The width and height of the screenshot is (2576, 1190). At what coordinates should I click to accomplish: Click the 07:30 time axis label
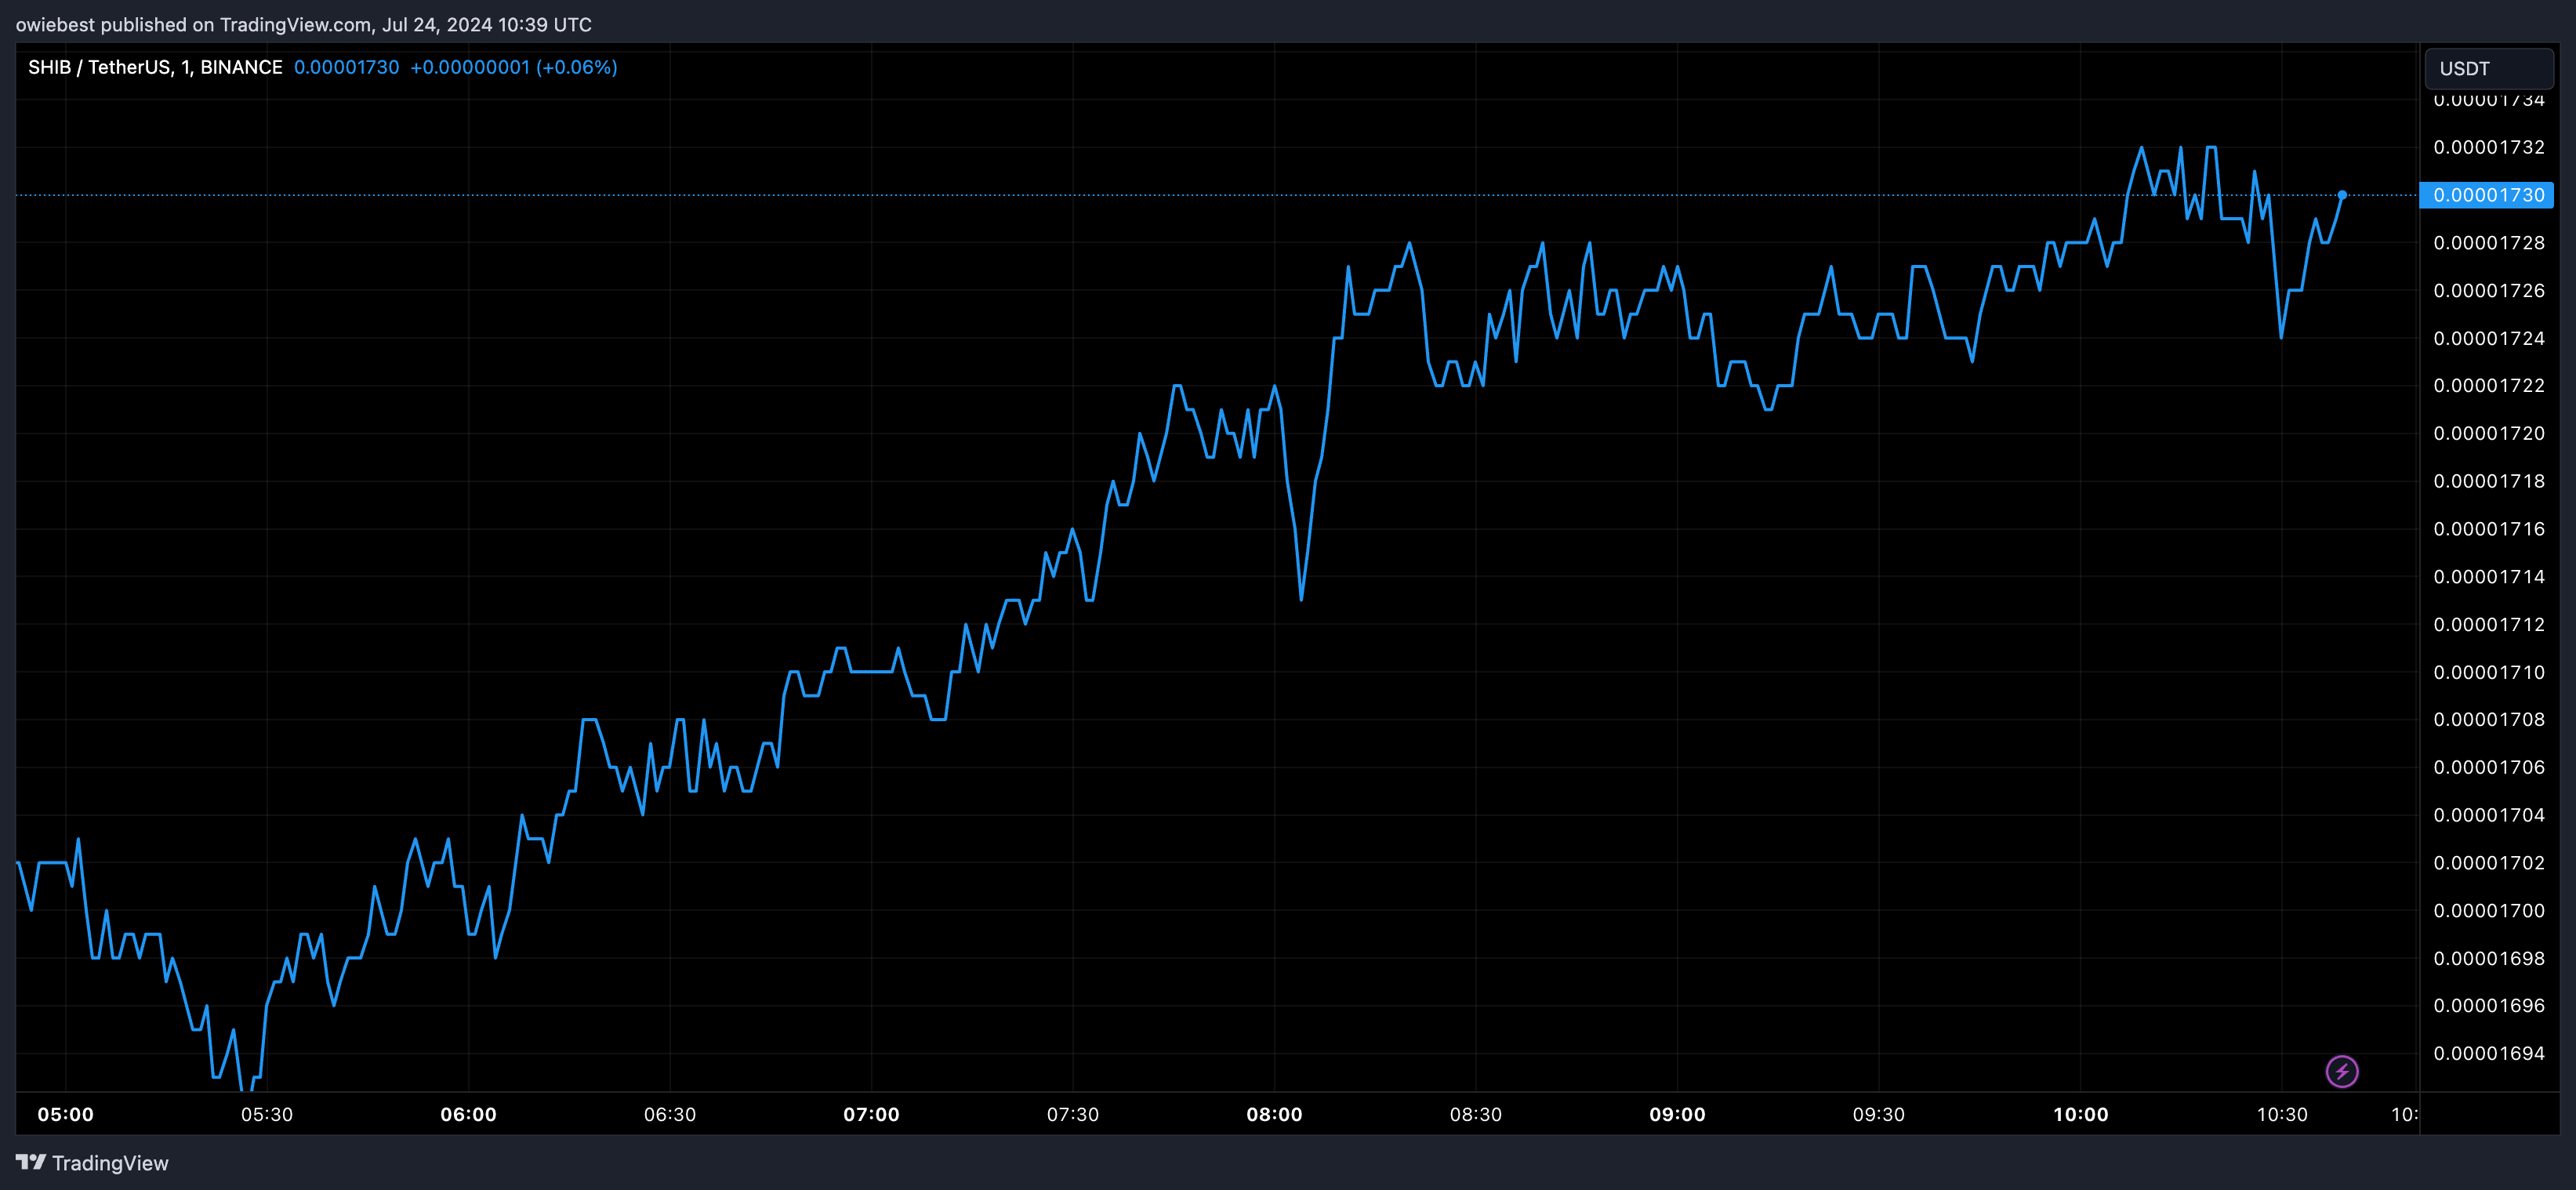[1073, 1114]
